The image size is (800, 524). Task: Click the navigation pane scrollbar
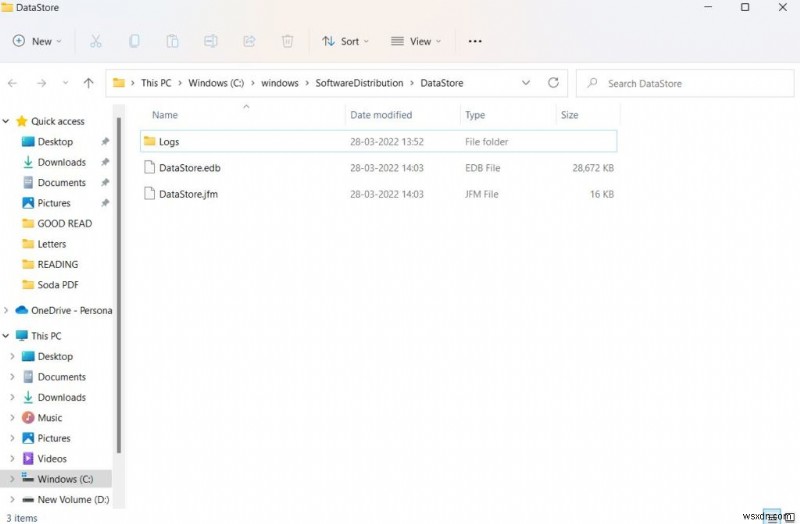click(119, 286)
